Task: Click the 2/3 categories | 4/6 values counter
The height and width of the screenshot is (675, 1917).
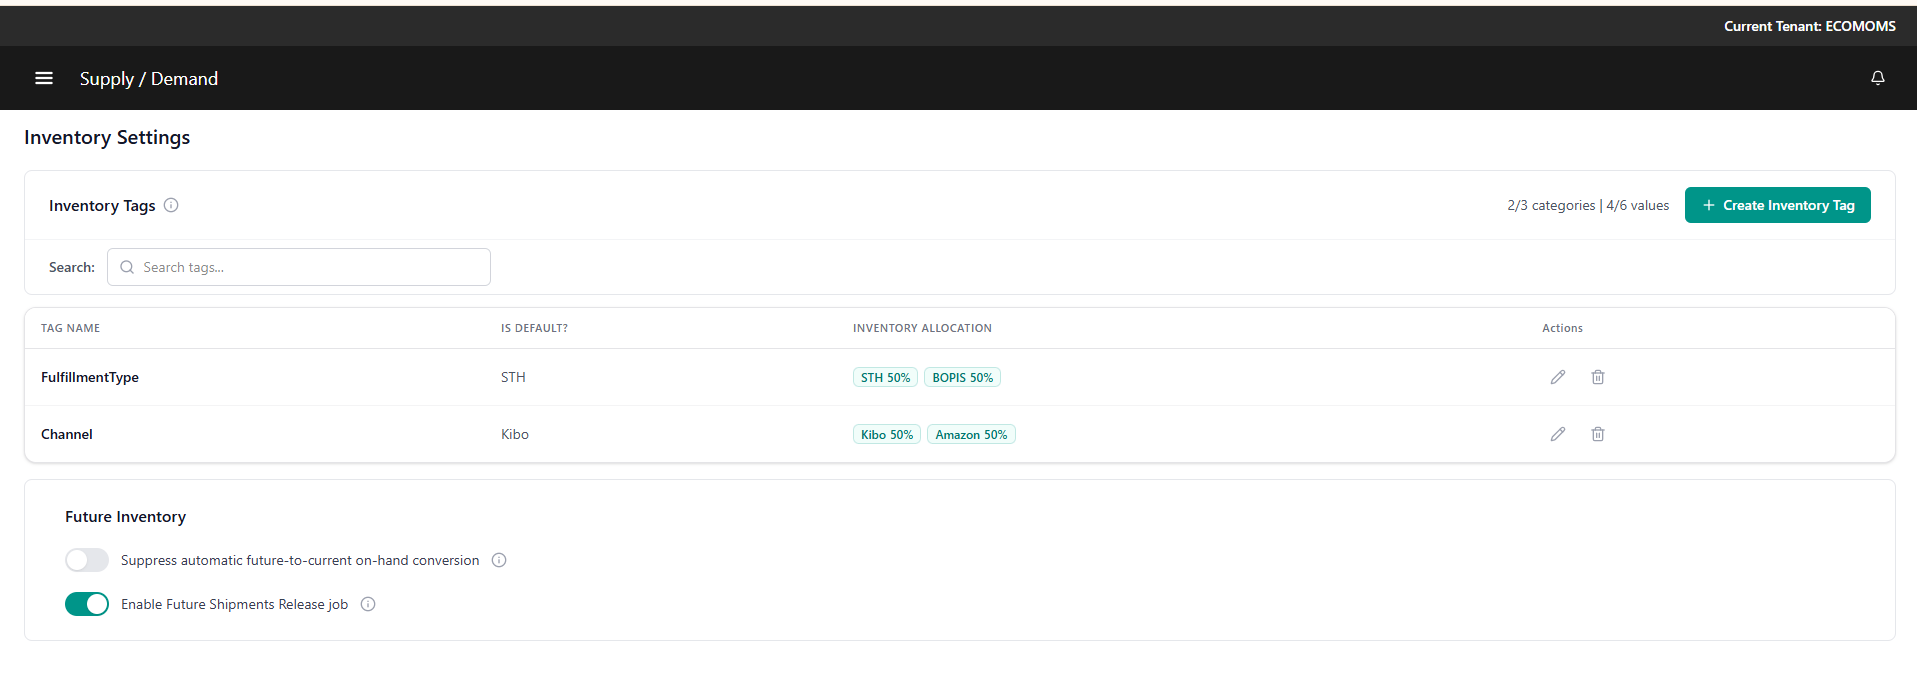Action: pyautogui.click(x=1588, y=205)
